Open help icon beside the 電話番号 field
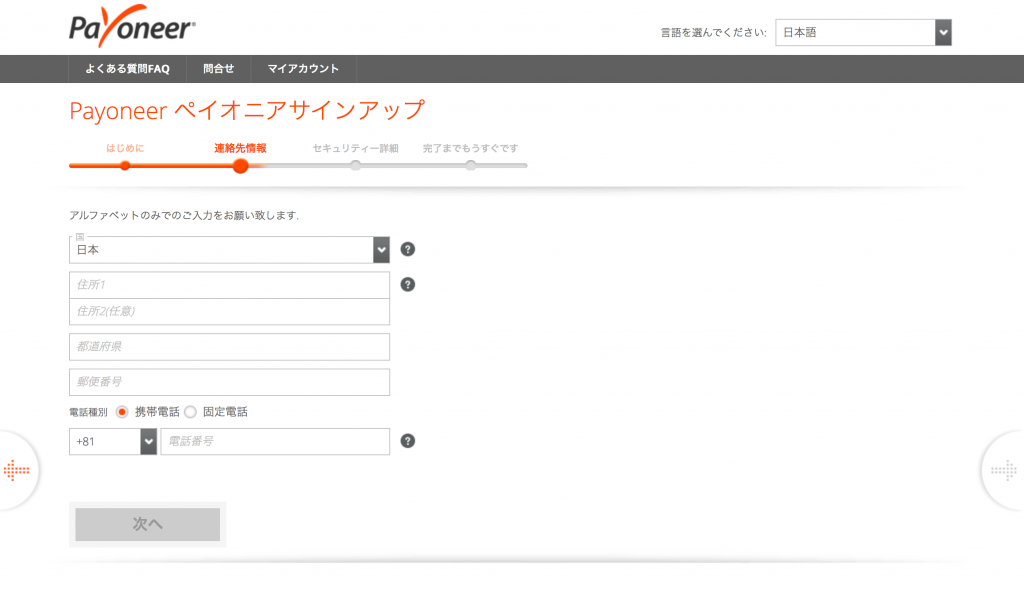Image resolution: width=1024 pixels, height=590 pixels. (x=408, y=441)
